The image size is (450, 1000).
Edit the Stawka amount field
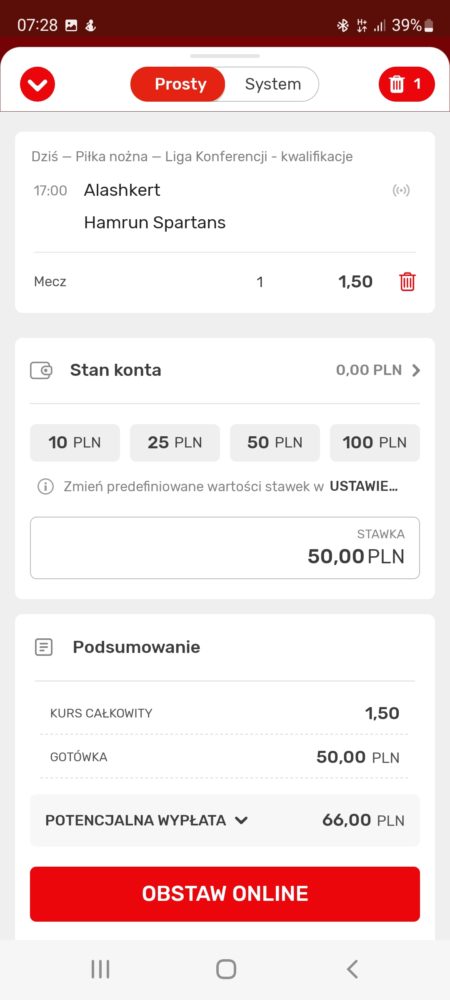pyautogui.click(x=225, y=548)
